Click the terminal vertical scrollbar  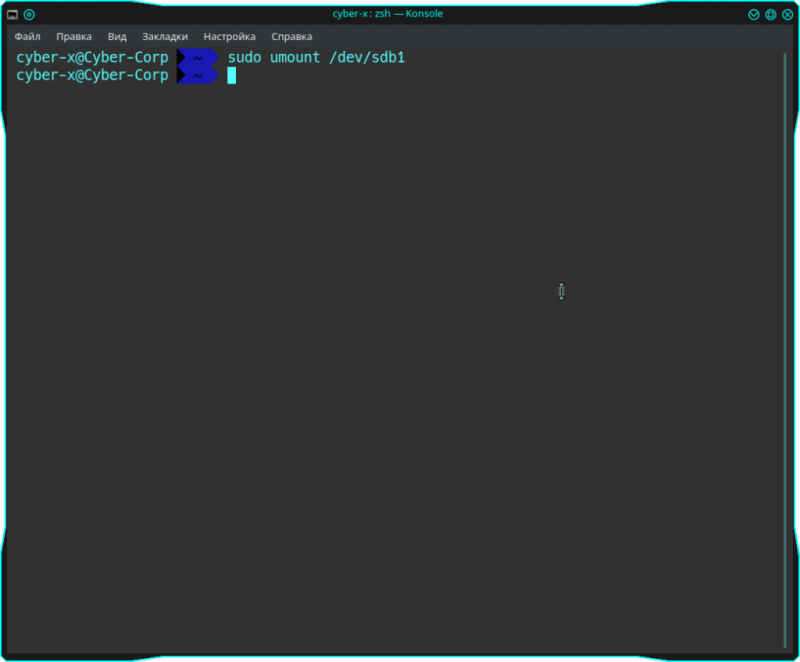(x=785, y=350)
